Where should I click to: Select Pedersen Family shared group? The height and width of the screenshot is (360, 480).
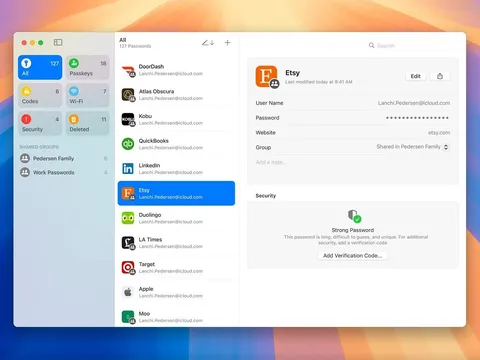(x=64, y=158)
